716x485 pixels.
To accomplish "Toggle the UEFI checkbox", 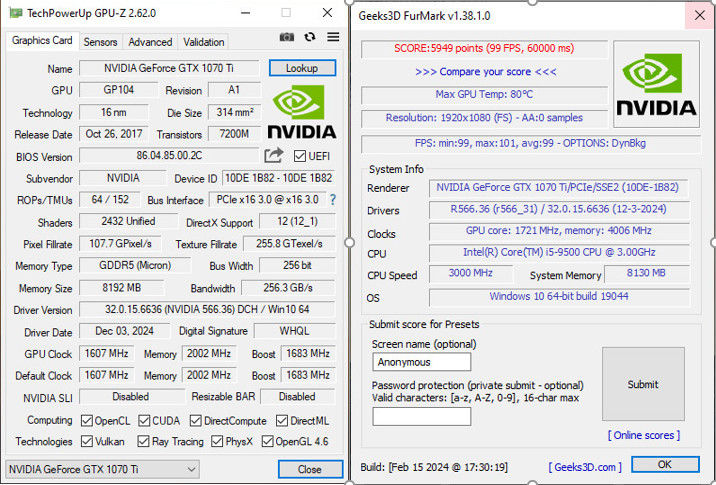I will point(300,156).
